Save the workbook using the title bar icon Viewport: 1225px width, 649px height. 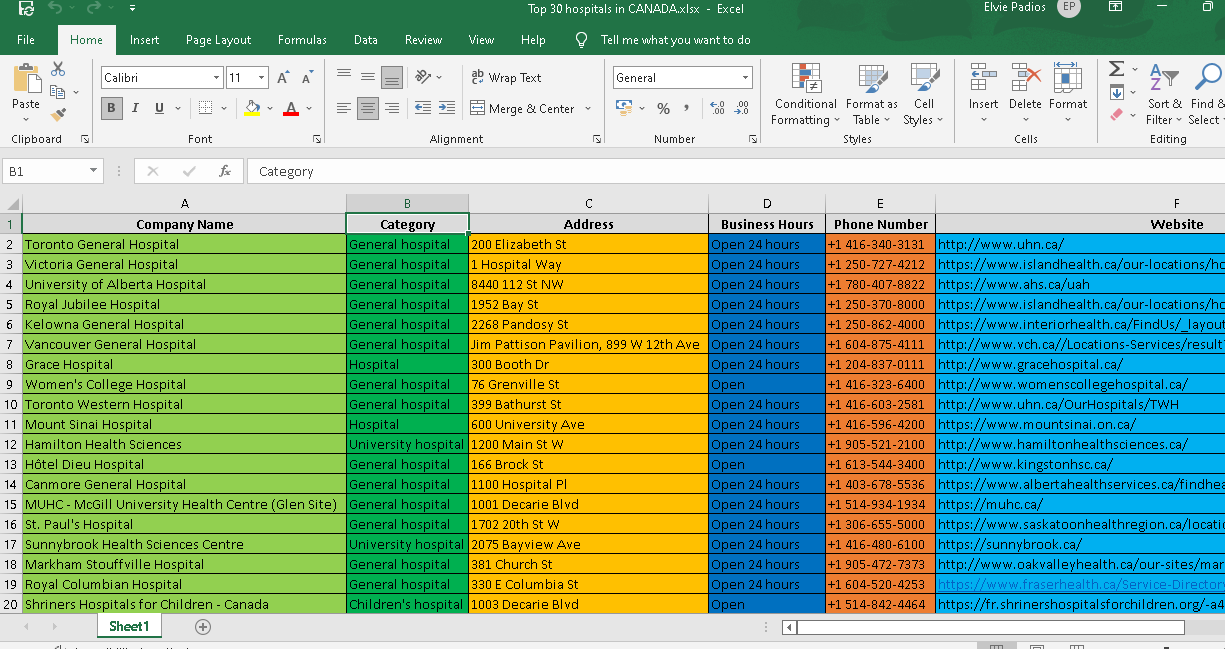pos(26,8)
